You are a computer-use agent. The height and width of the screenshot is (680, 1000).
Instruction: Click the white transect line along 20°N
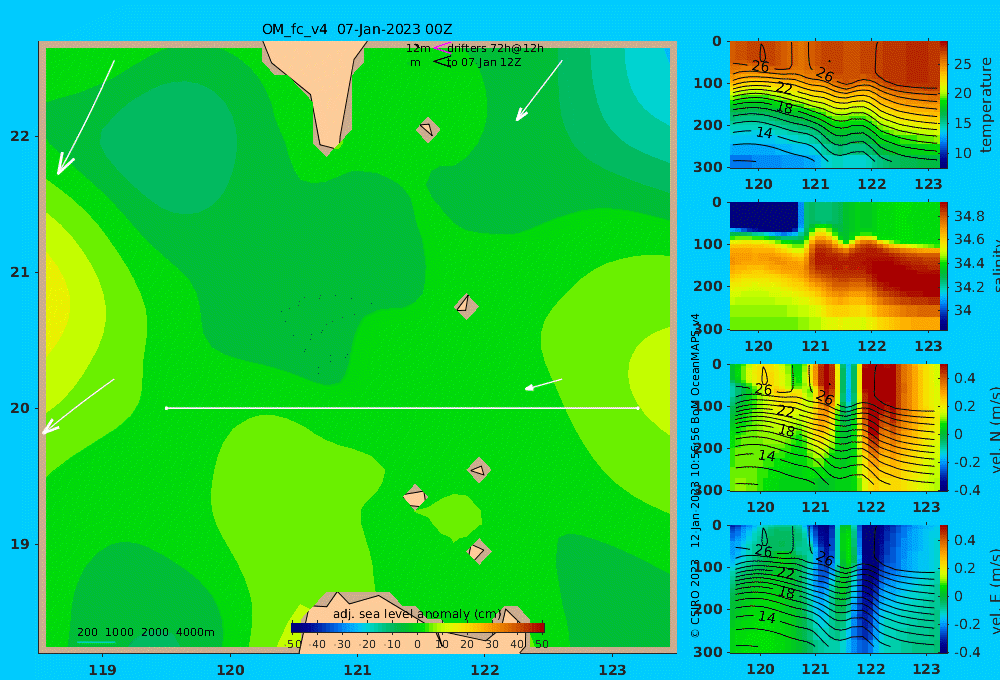(402, 408)
